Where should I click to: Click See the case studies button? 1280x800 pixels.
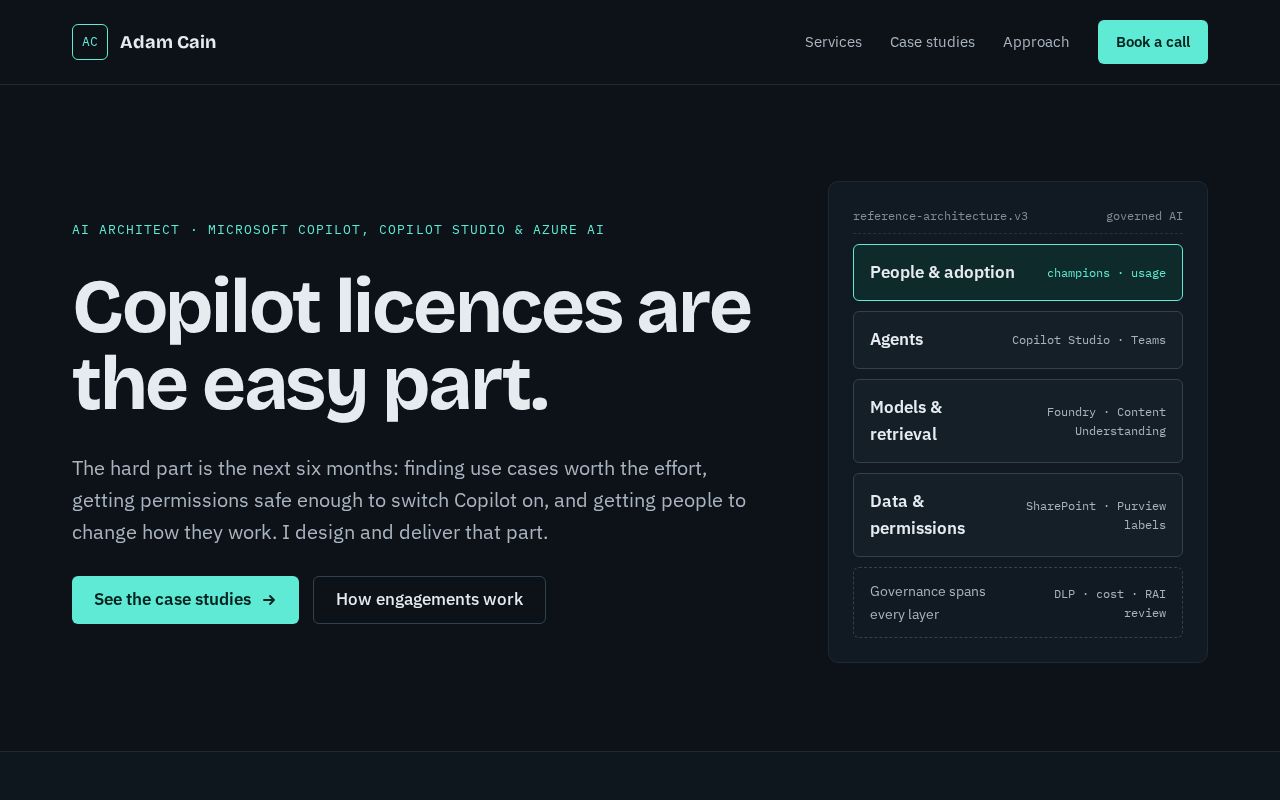point(185,600)
